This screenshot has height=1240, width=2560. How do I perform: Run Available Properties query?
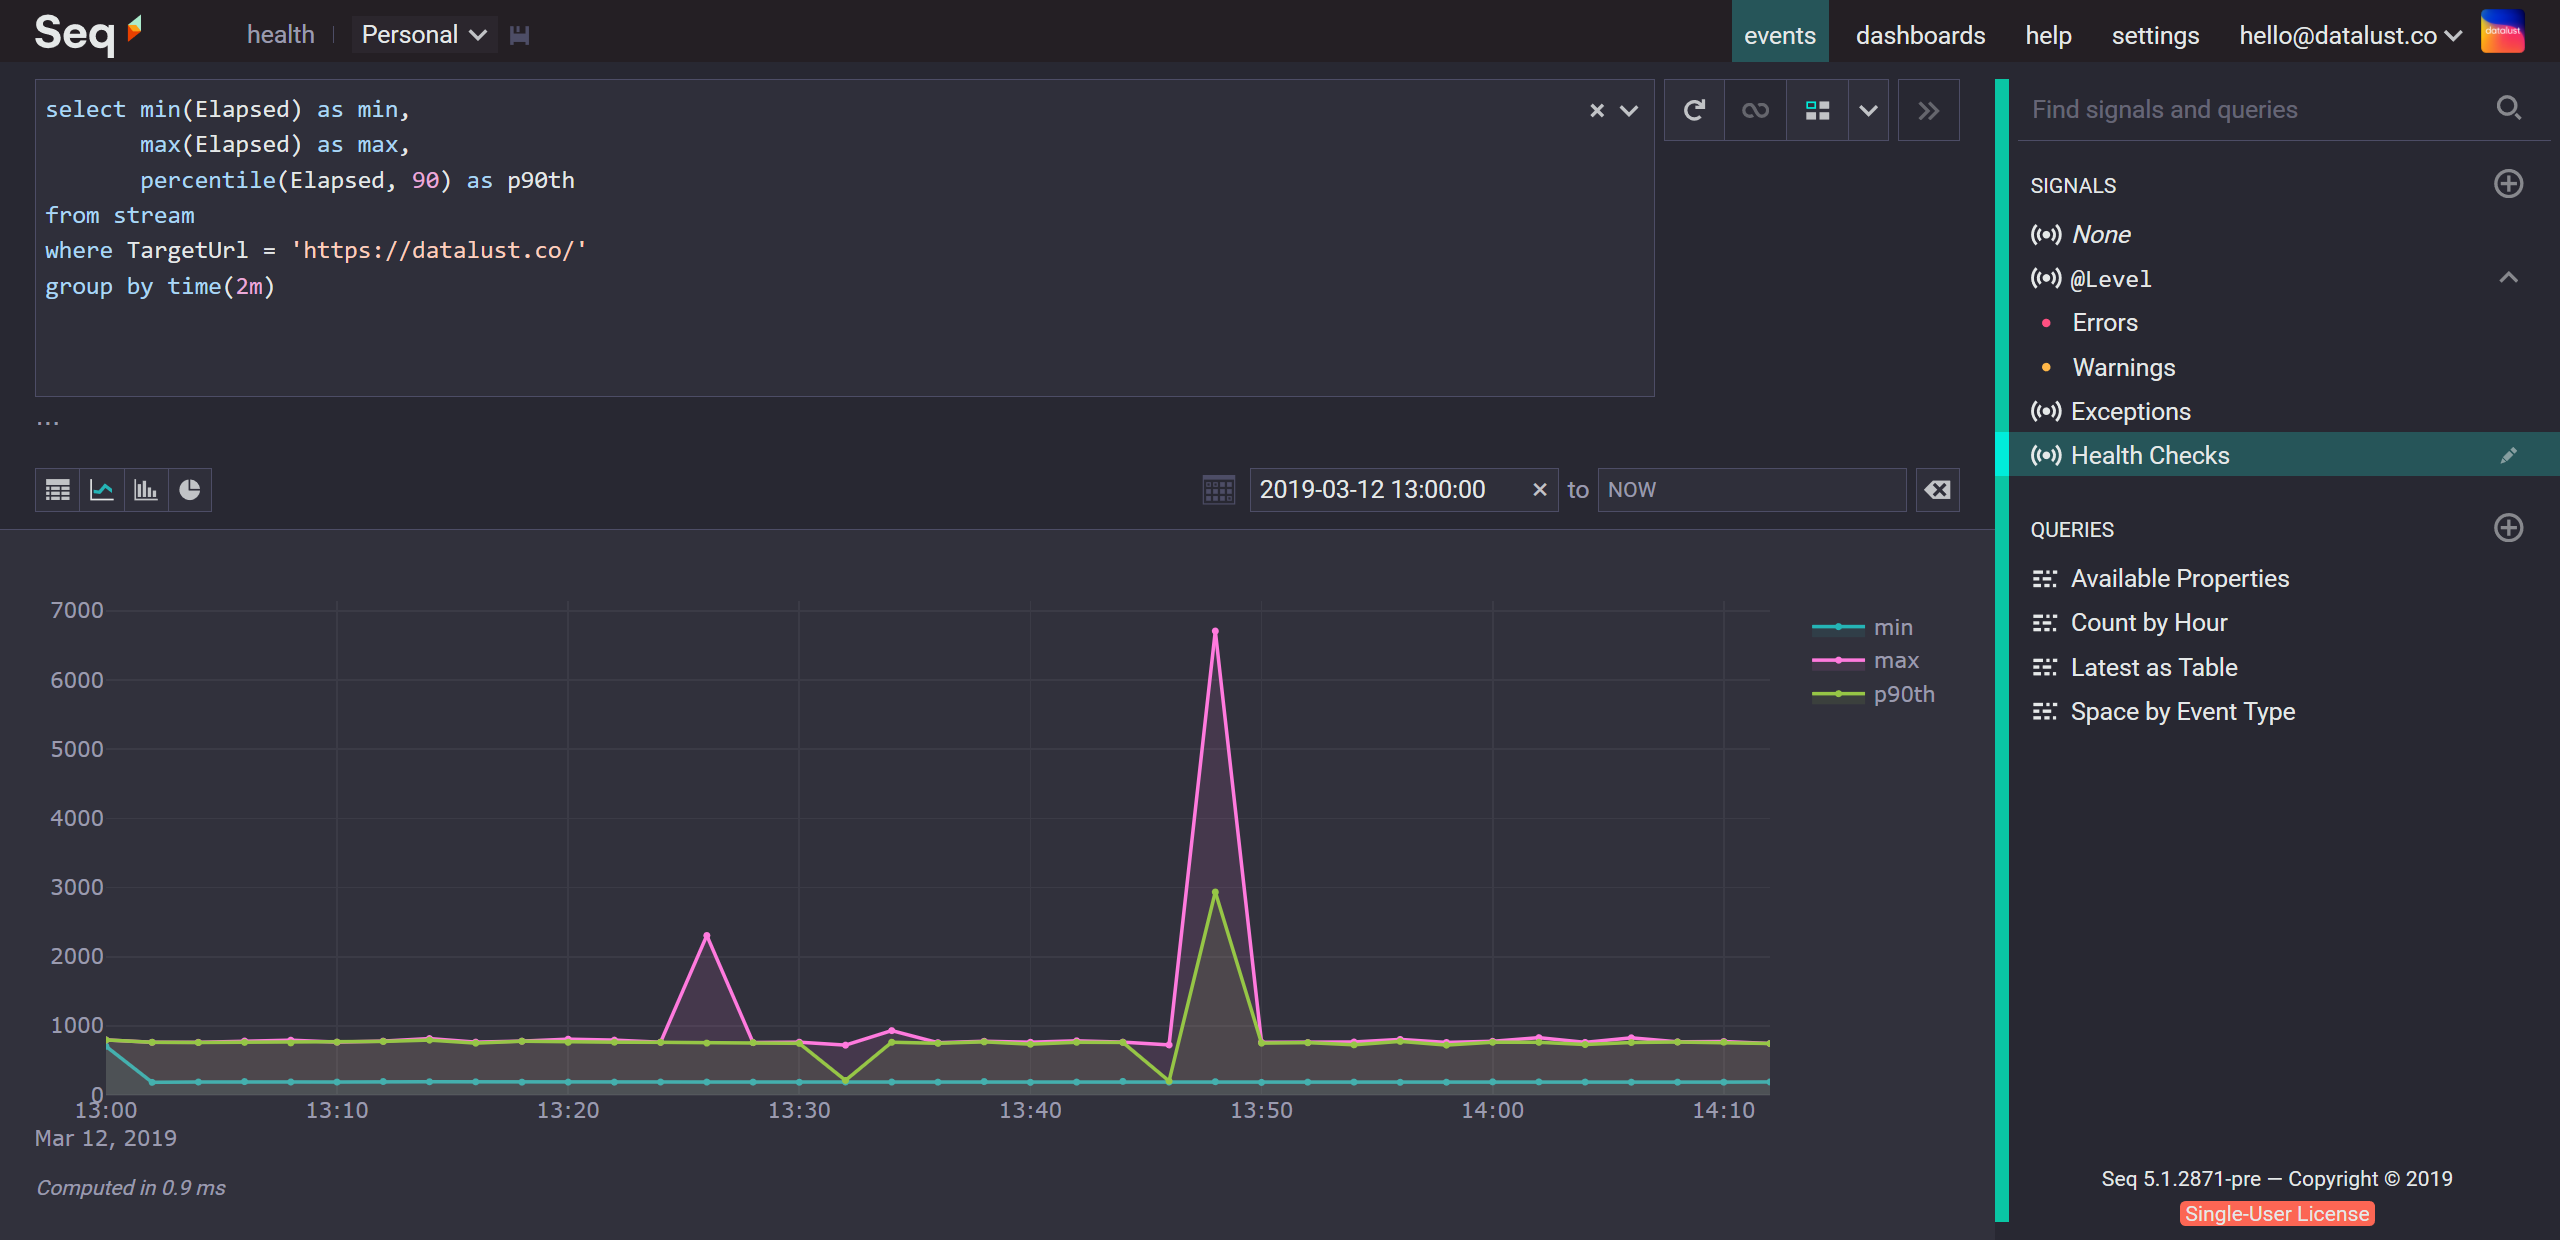2179,579
